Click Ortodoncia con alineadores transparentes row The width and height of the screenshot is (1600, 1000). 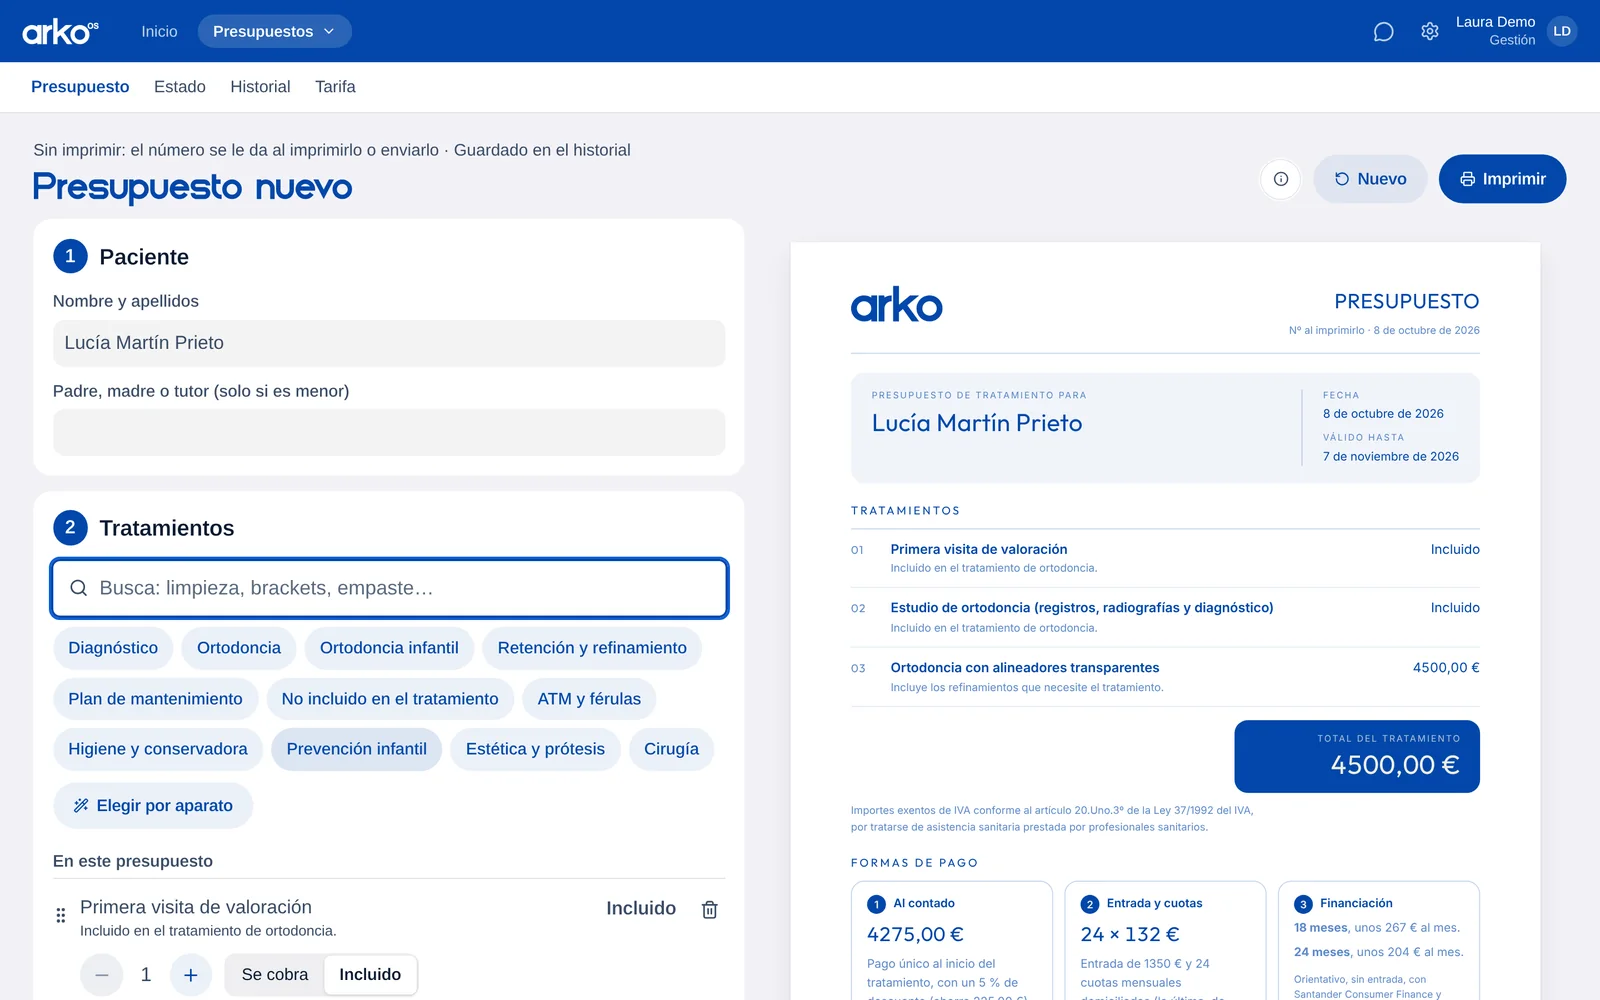[x=1165, y=677]
